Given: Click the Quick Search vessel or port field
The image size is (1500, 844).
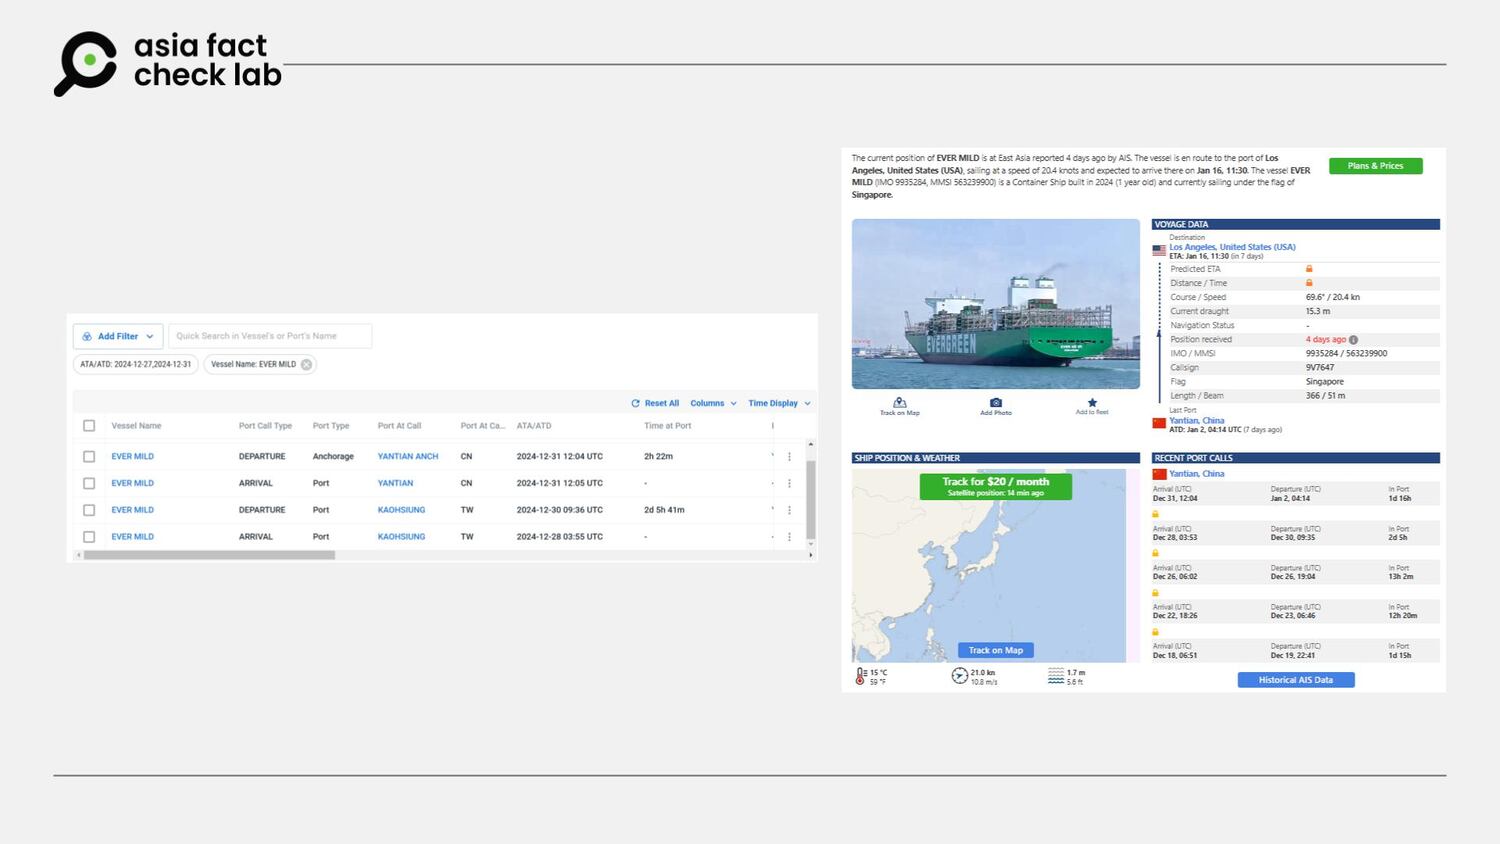Looking at the screenshot, I should [270, 336].
